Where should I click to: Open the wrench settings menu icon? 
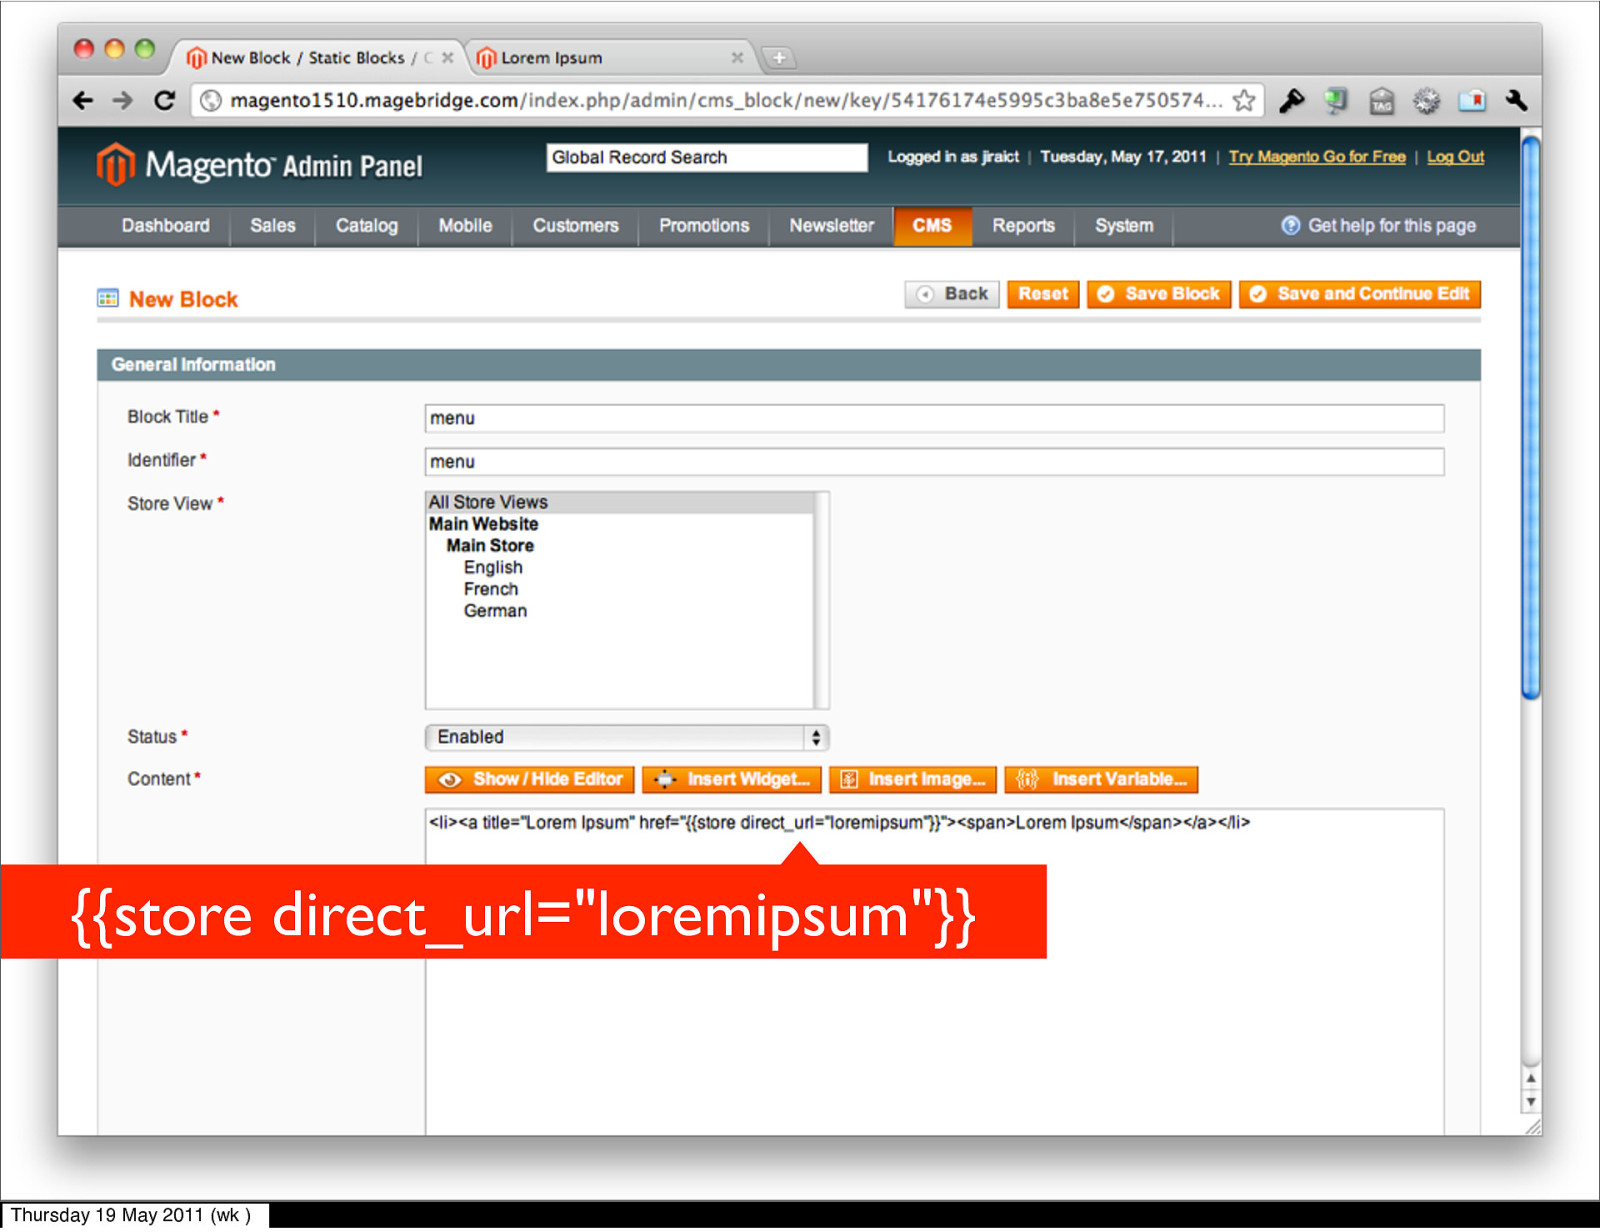tap(1516, 100)
